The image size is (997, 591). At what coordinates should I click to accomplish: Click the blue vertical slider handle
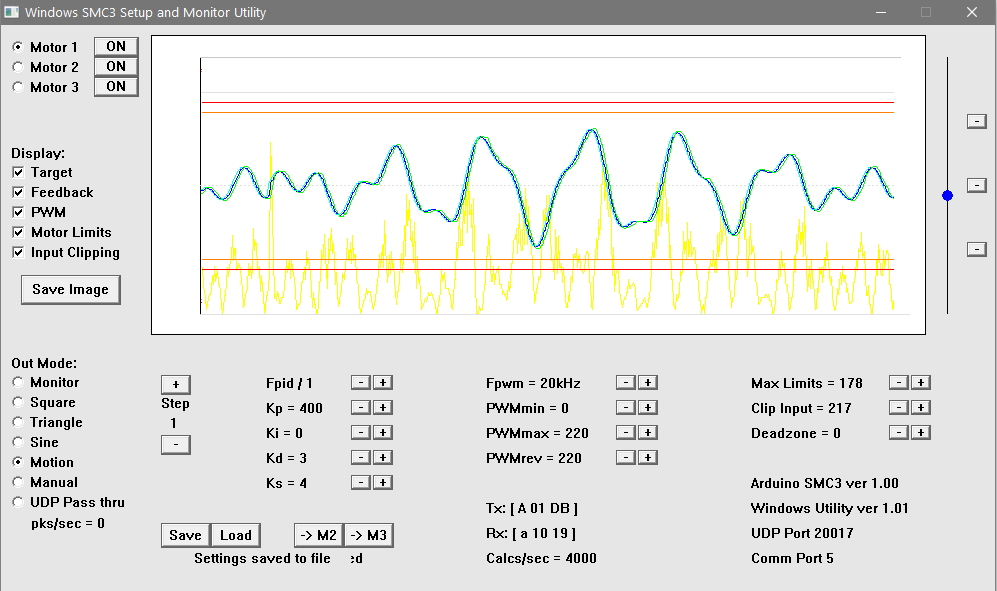point(947,195)
